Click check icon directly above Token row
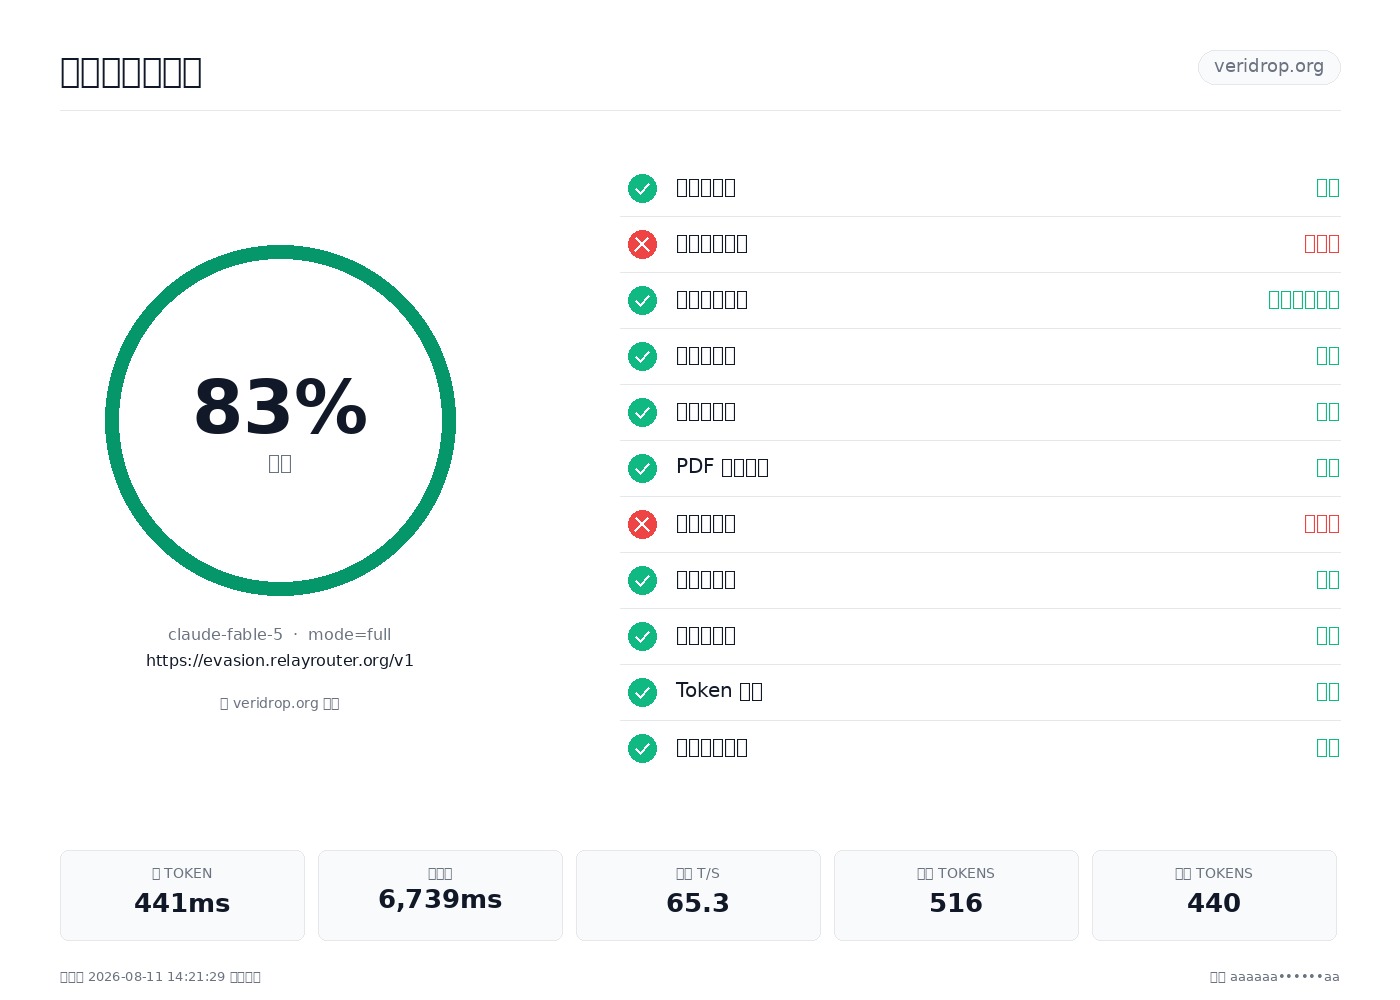Screen dimensions: 1400x1000 pyautogui.click(x=642, y=636)
